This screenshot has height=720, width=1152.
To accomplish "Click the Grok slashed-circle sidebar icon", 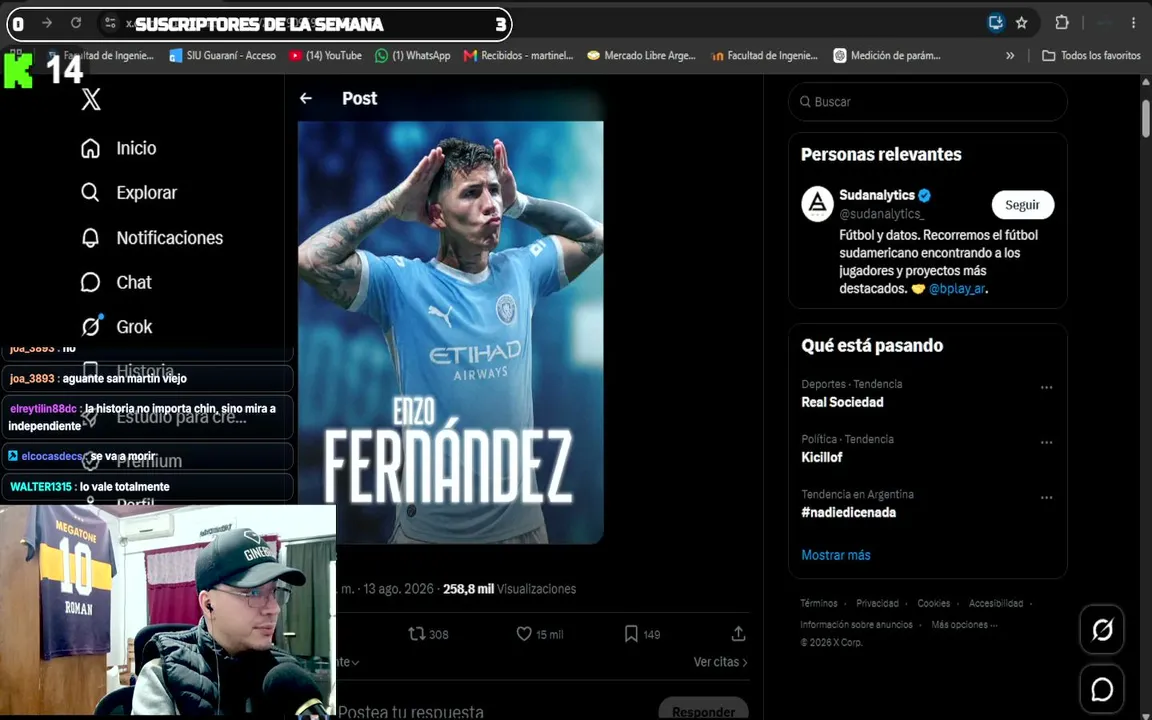I will pos(91,326).
